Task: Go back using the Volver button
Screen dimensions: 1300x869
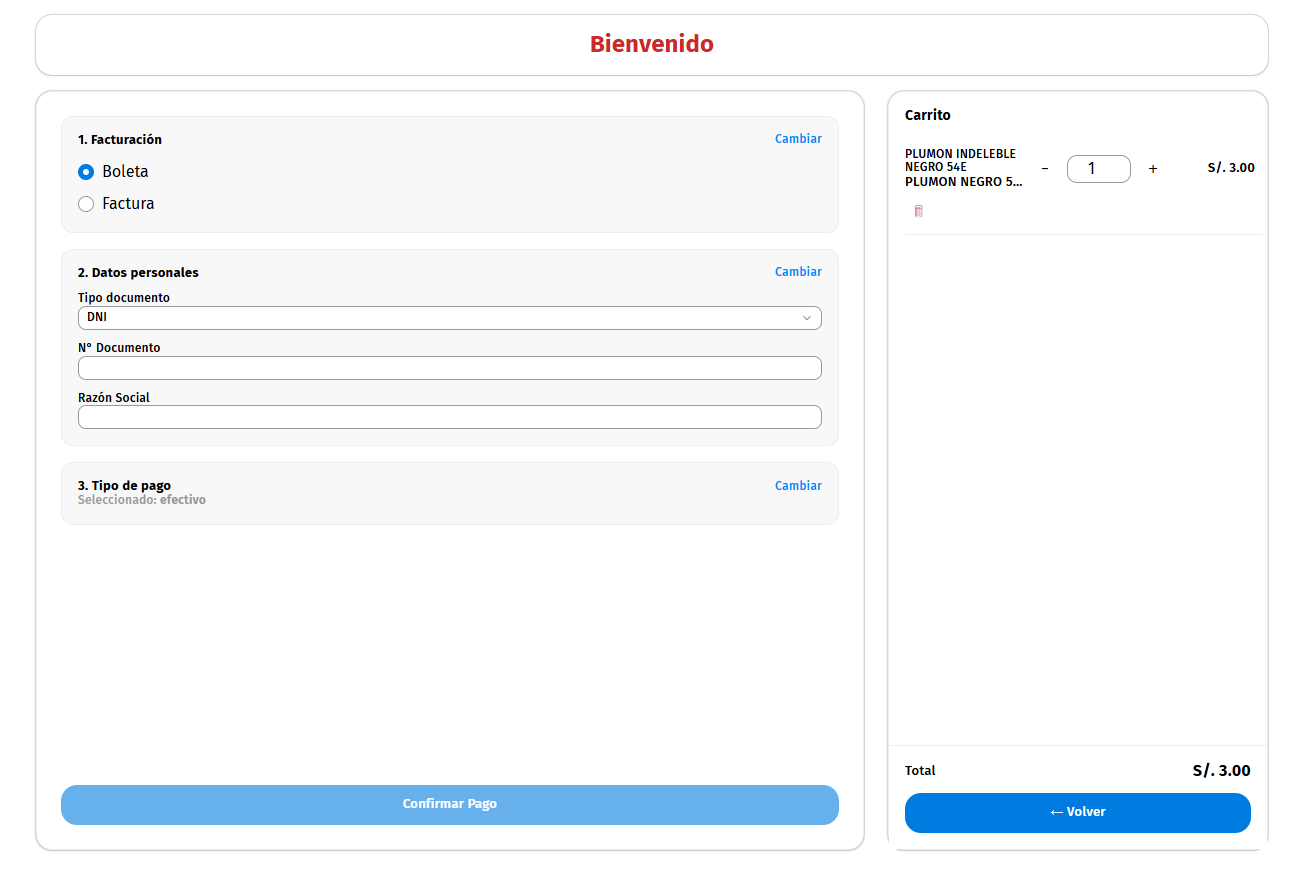Action: [1077, 812]
